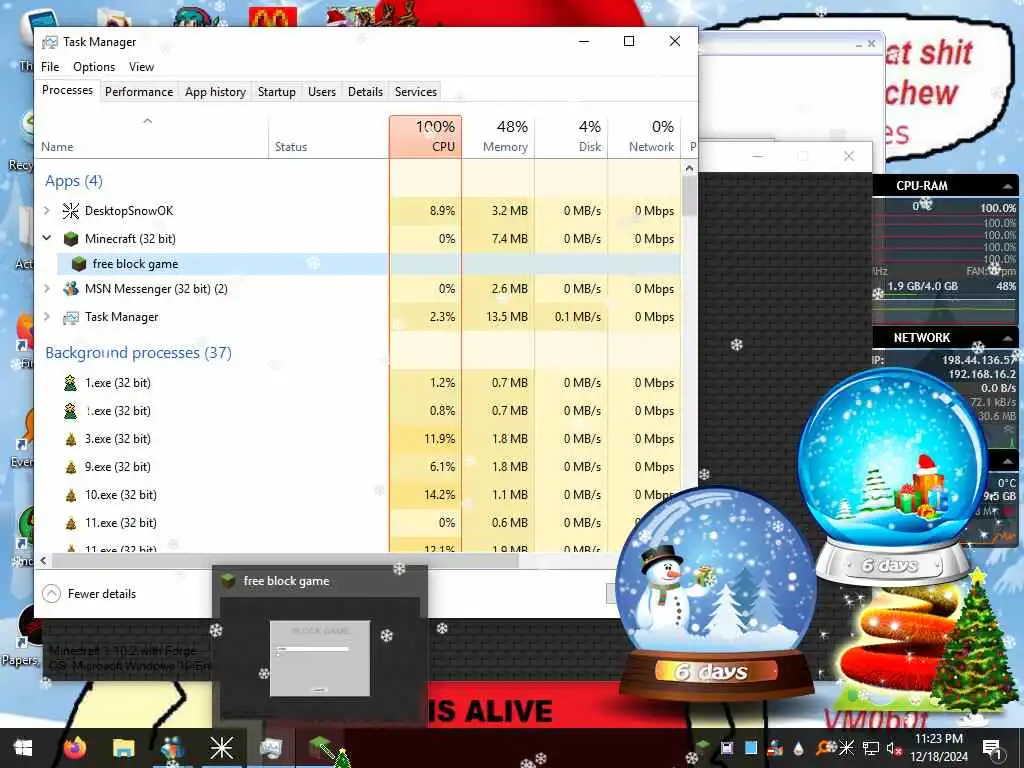
Task: Click the DesktopSnowOK snowflake process icon
Action: (x=71, y=211)
